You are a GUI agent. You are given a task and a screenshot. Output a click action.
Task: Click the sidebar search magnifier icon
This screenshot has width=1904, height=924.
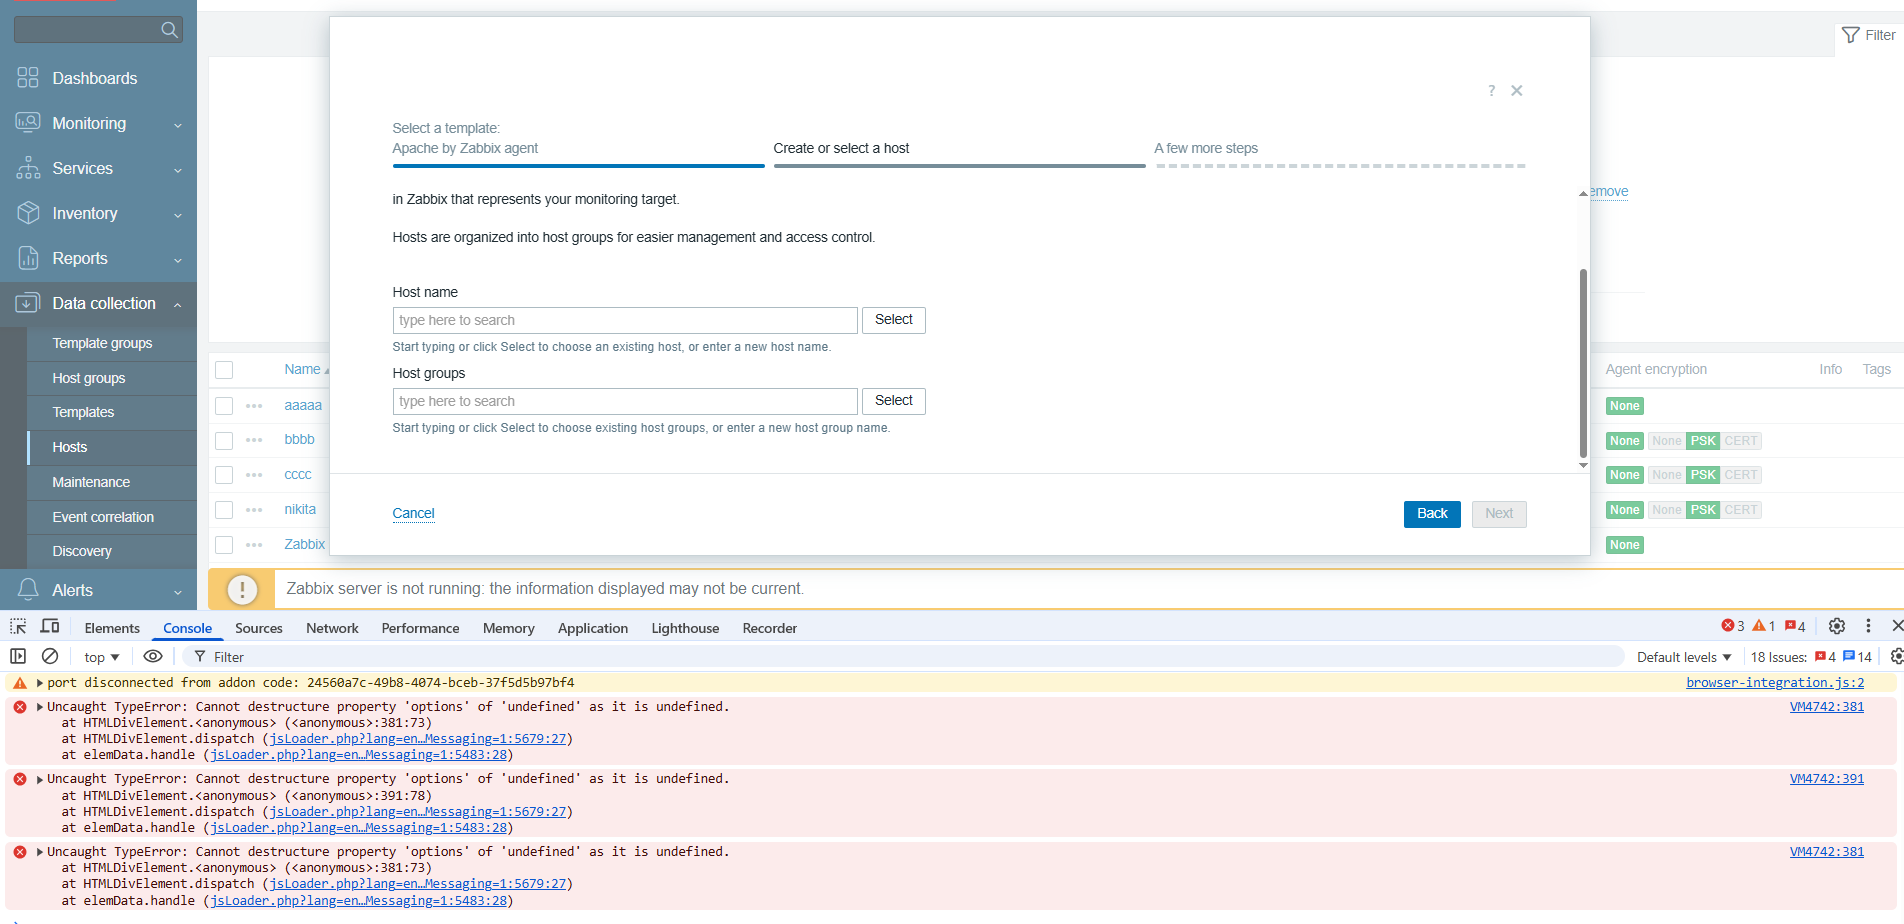click(x=170, y=30)
